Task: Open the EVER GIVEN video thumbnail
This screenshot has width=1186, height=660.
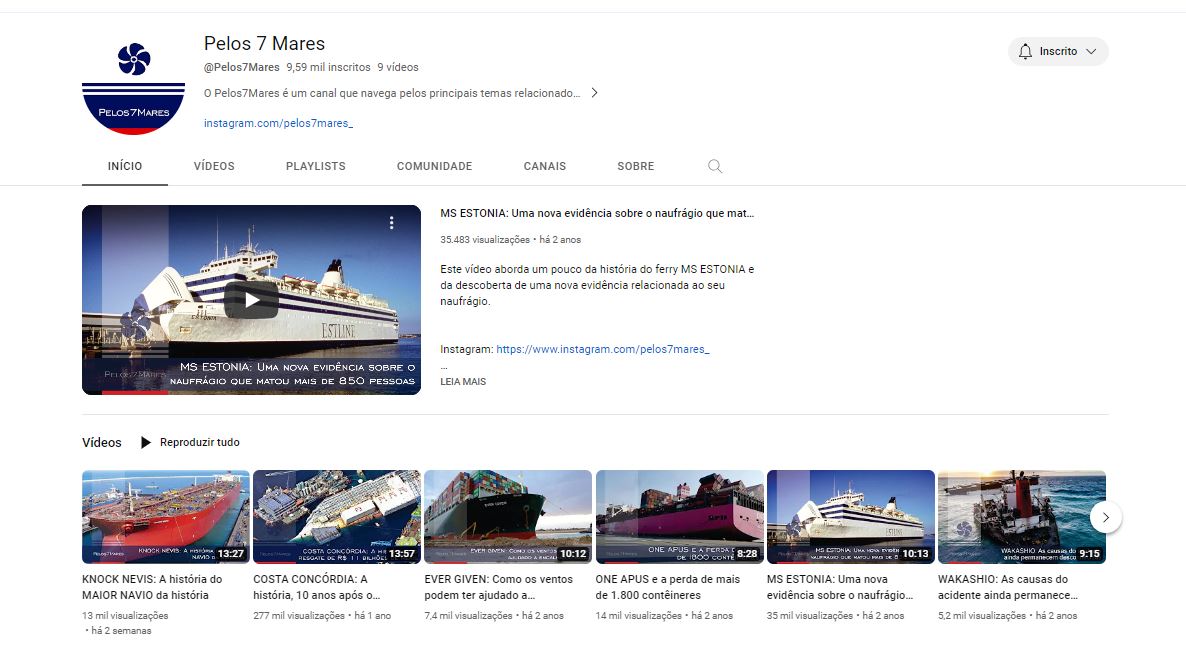Action: tap(508, 517)
